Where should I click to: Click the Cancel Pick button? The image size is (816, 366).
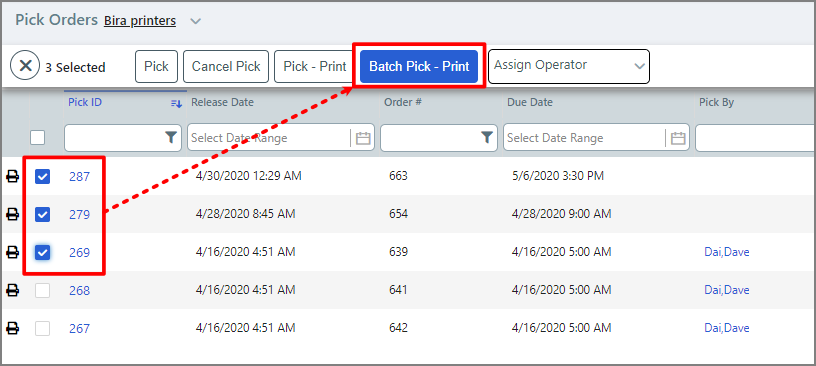(x=226, y=66)
